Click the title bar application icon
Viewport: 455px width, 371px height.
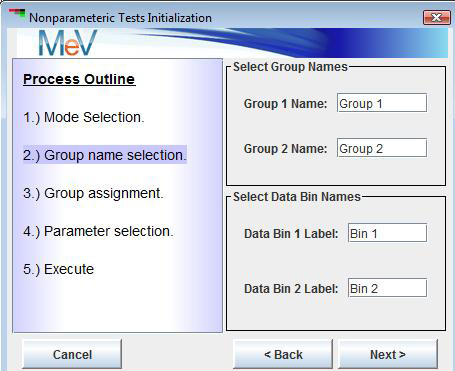[17, 15]
